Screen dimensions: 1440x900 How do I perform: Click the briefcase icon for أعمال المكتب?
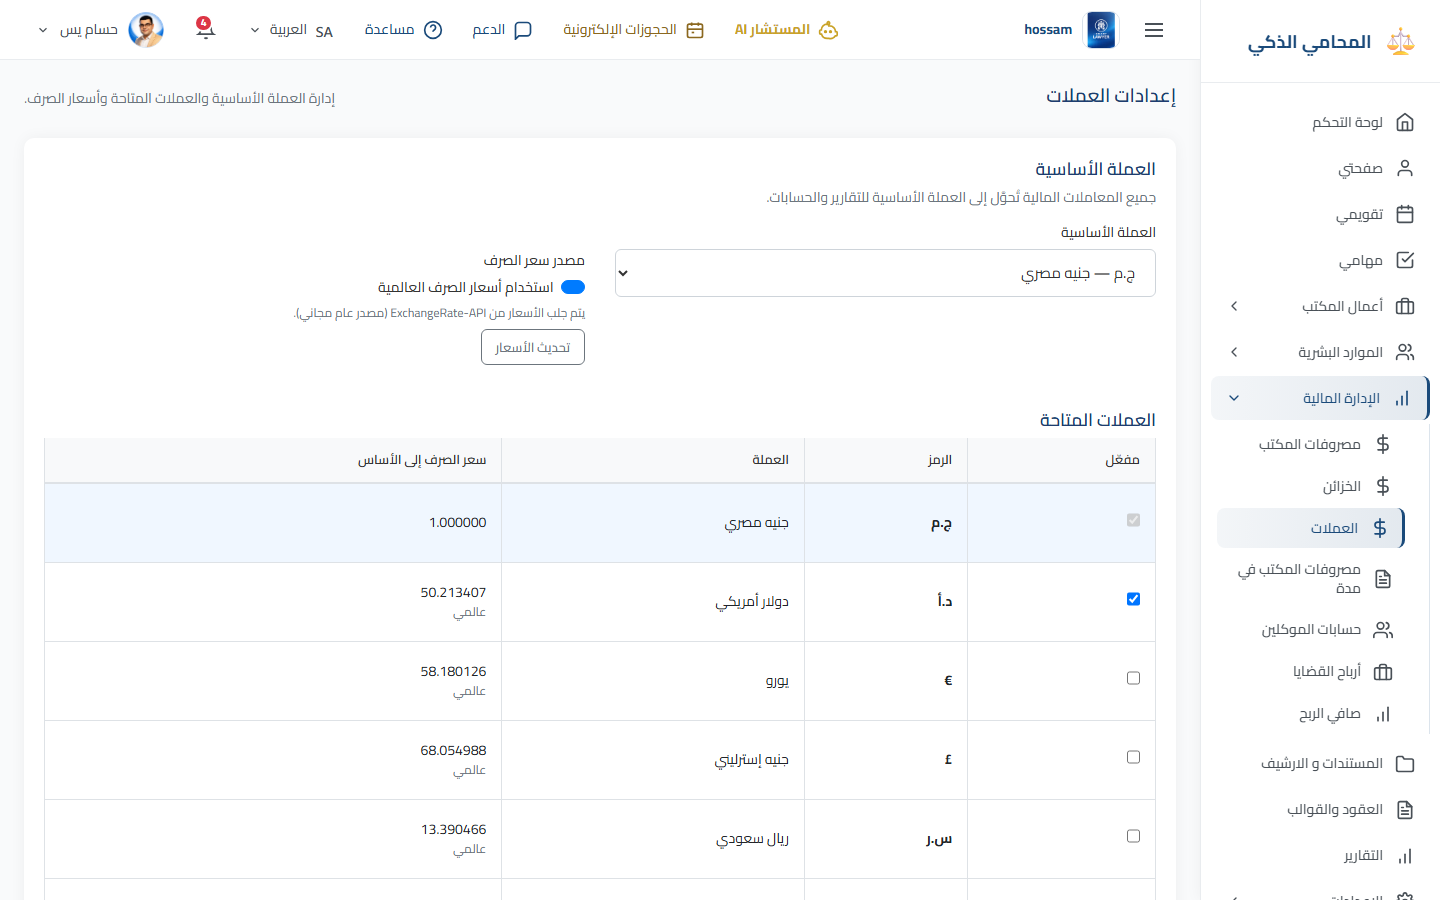[1405, 306]
